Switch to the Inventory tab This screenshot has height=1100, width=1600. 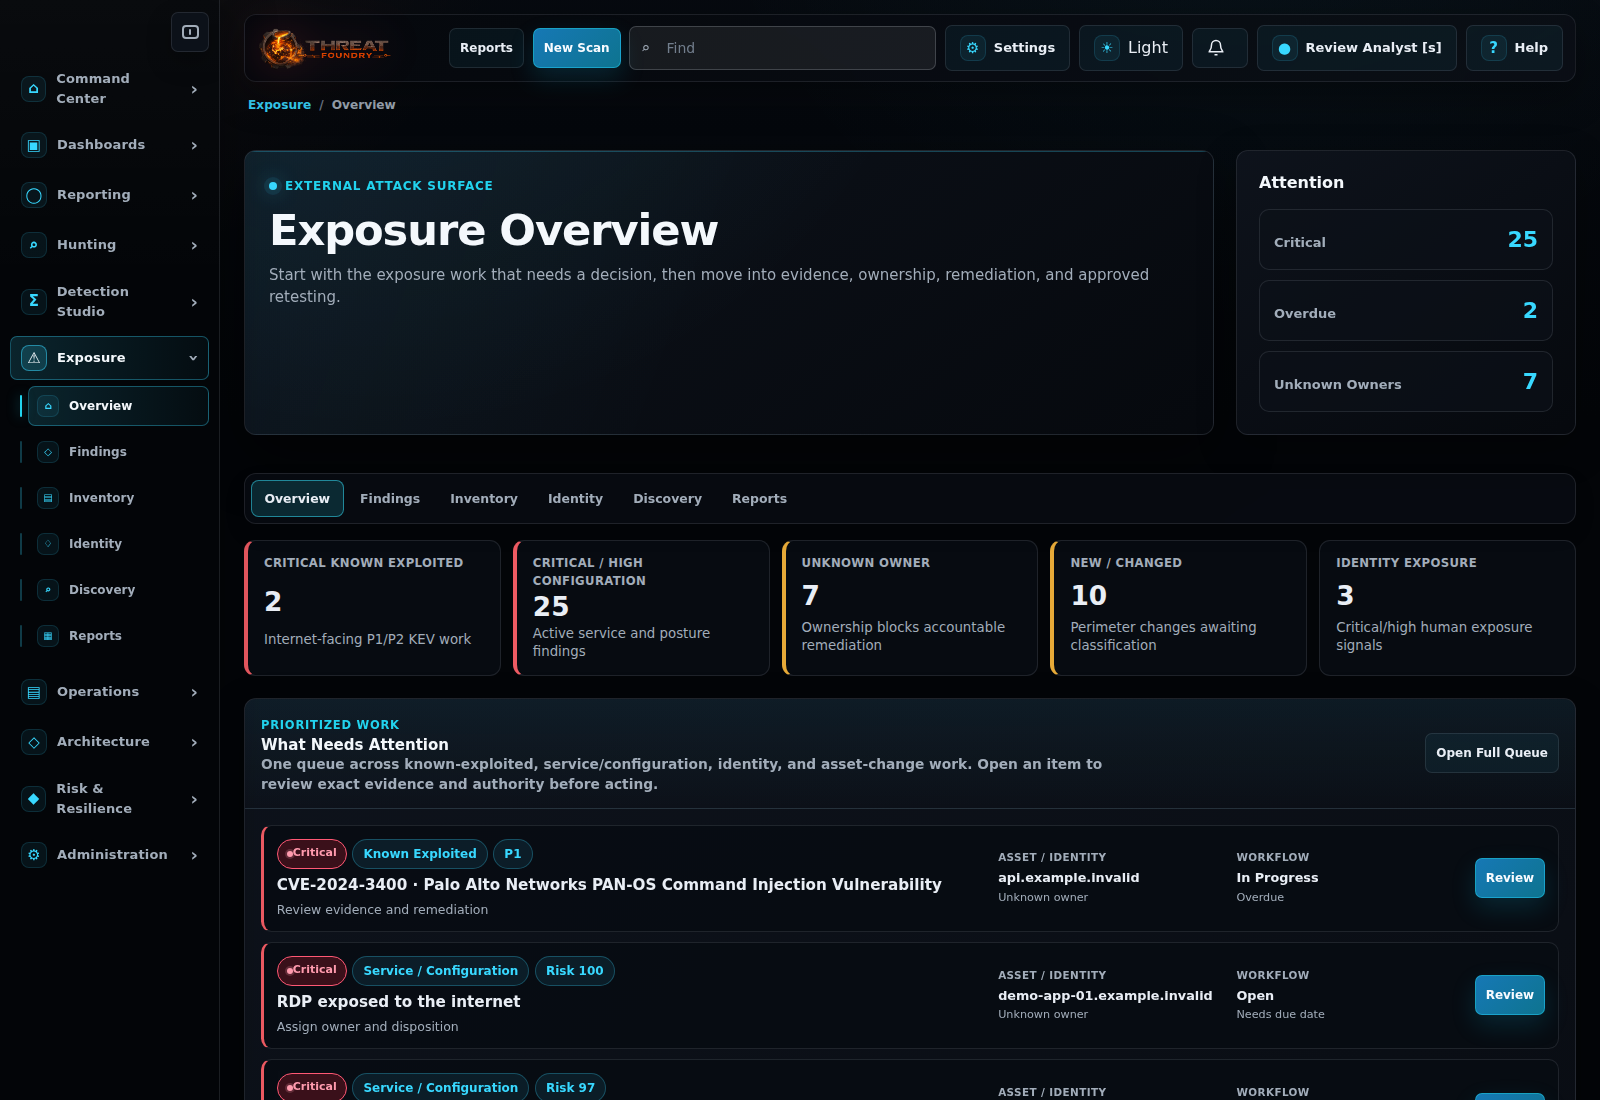pyautogui.click(x=484, y=499)
